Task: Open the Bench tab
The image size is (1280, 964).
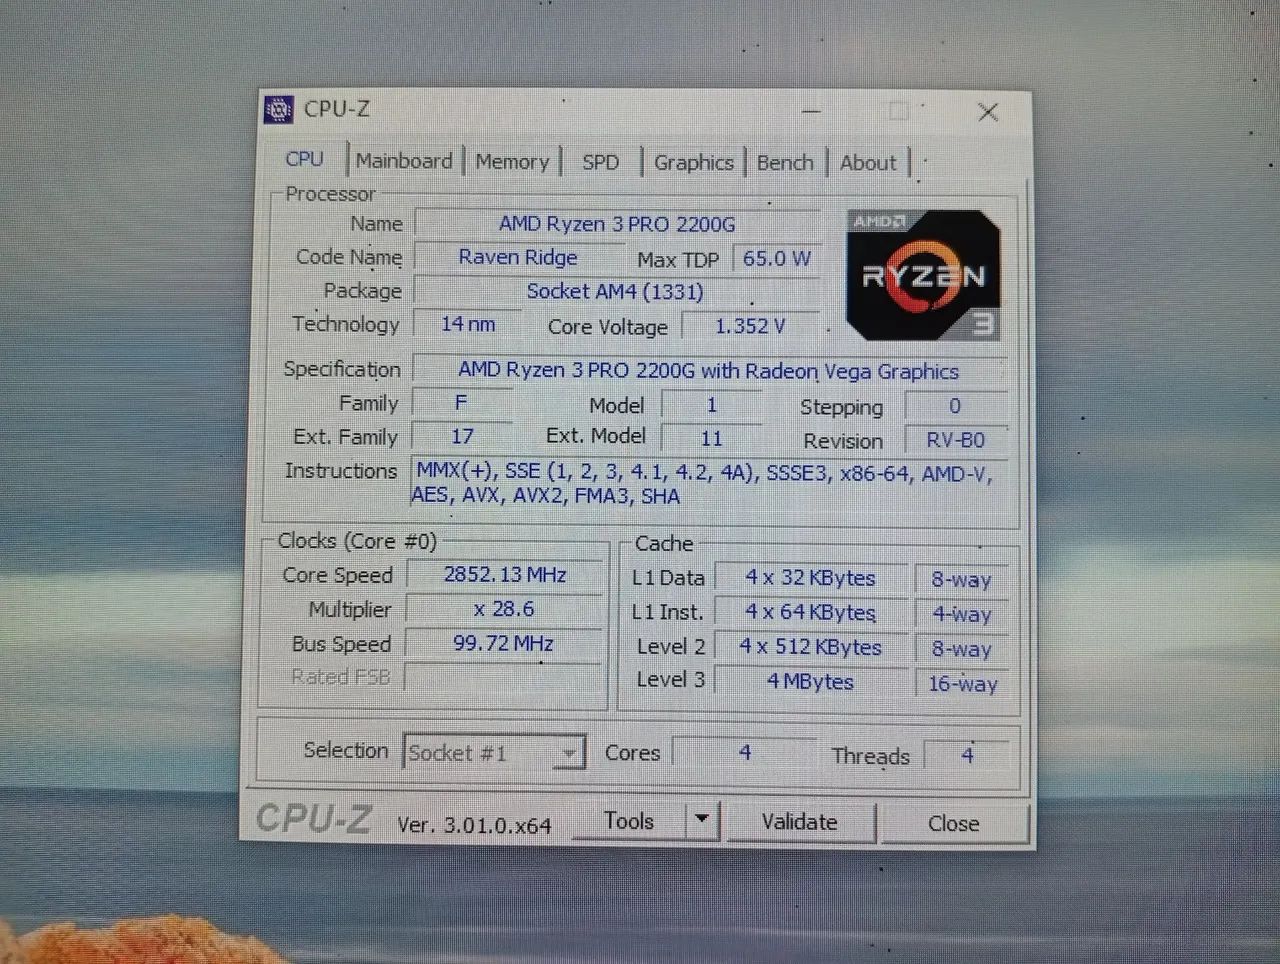Action: coord(785,162)
